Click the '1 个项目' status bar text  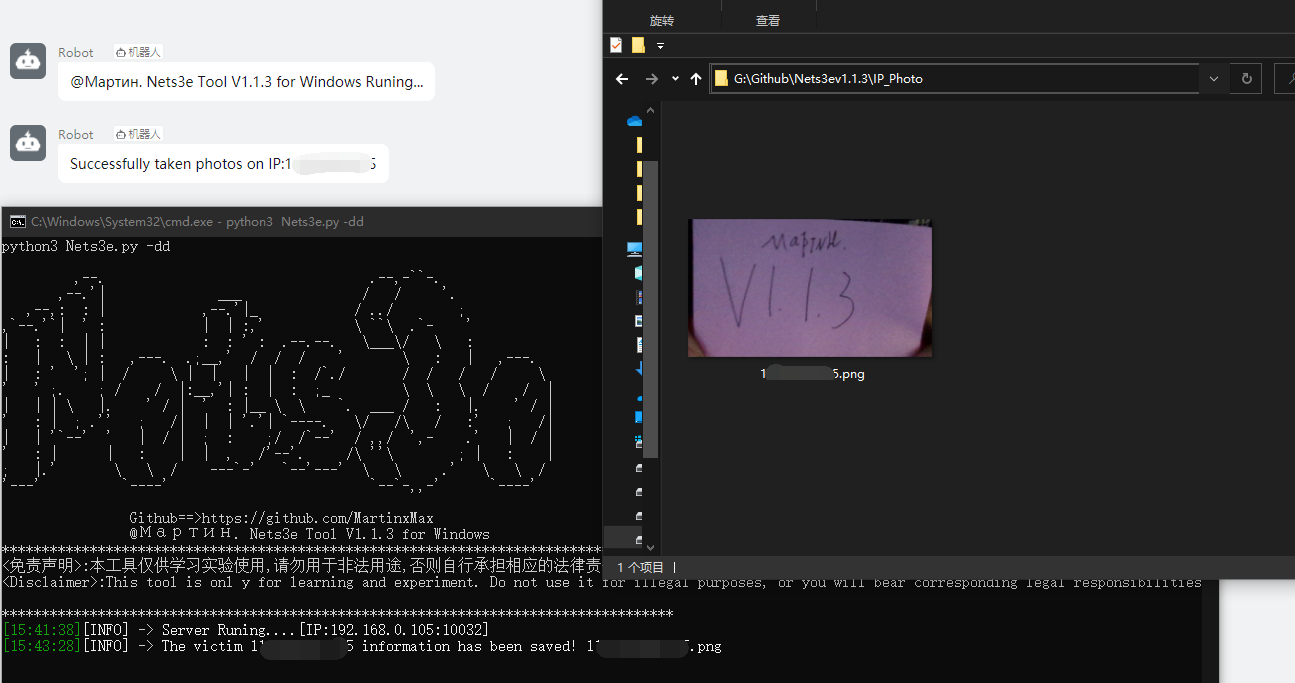(640, 567)
